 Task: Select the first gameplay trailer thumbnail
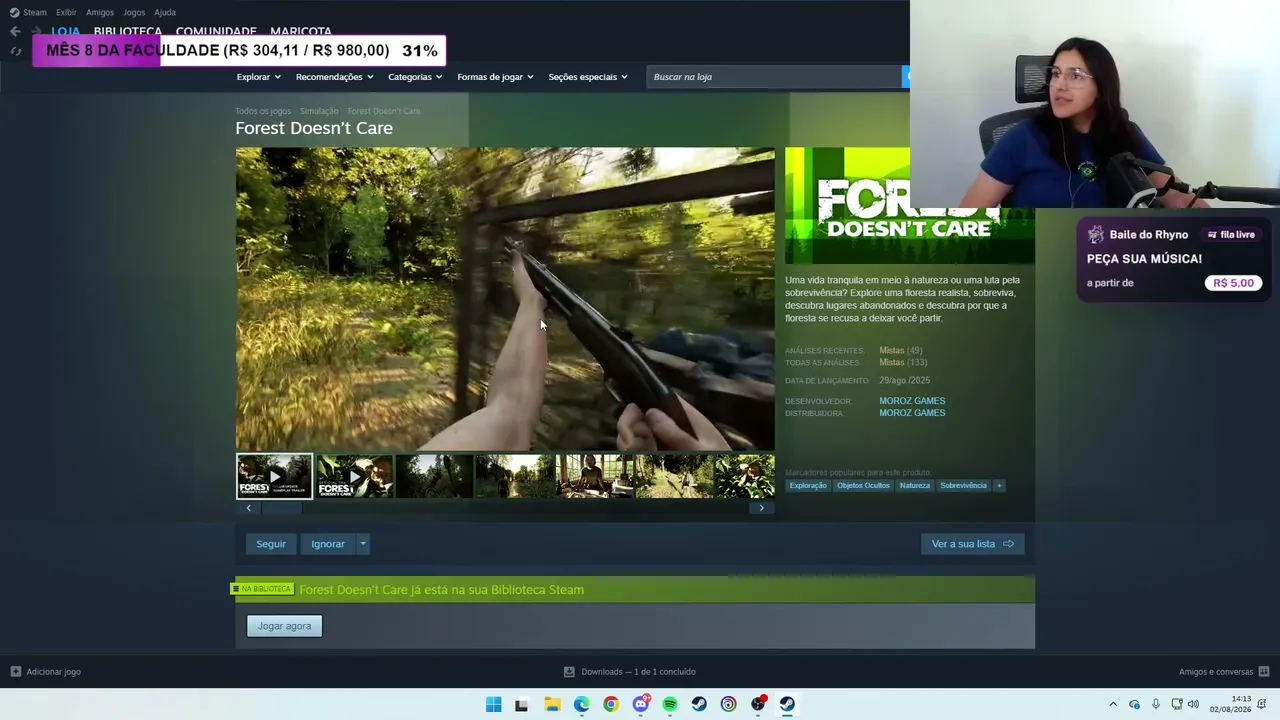pos(274,476)
